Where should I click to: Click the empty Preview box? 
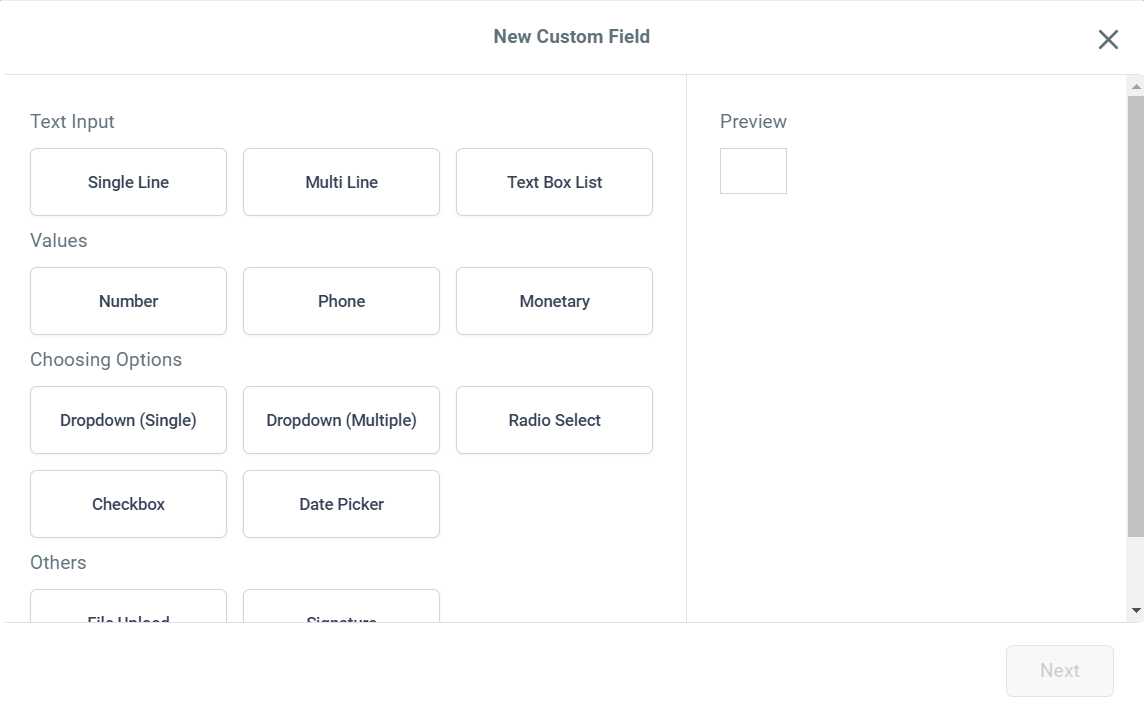click(x=753, y=171)
